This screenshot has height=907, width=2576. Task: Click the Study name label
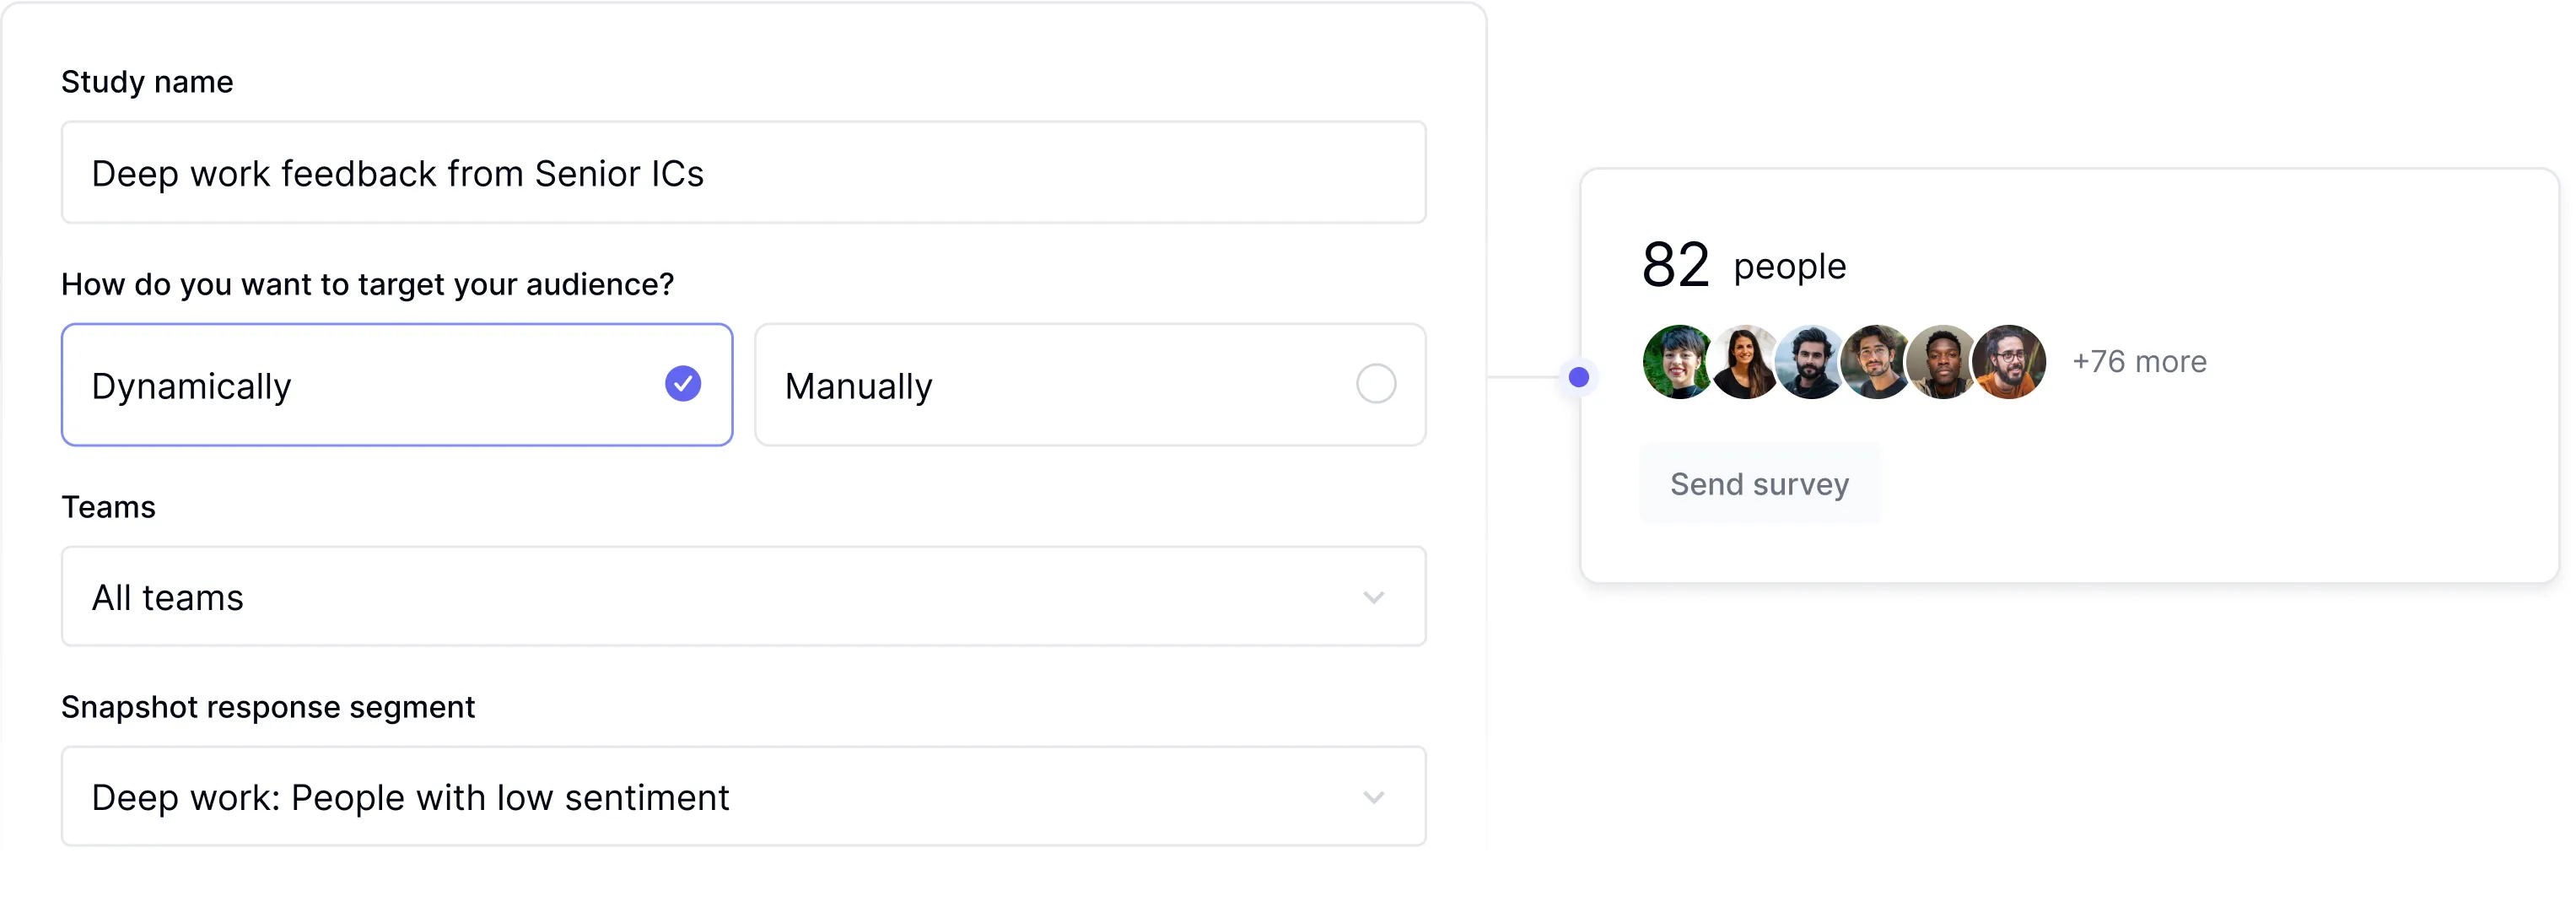click(x=147, y=82)
